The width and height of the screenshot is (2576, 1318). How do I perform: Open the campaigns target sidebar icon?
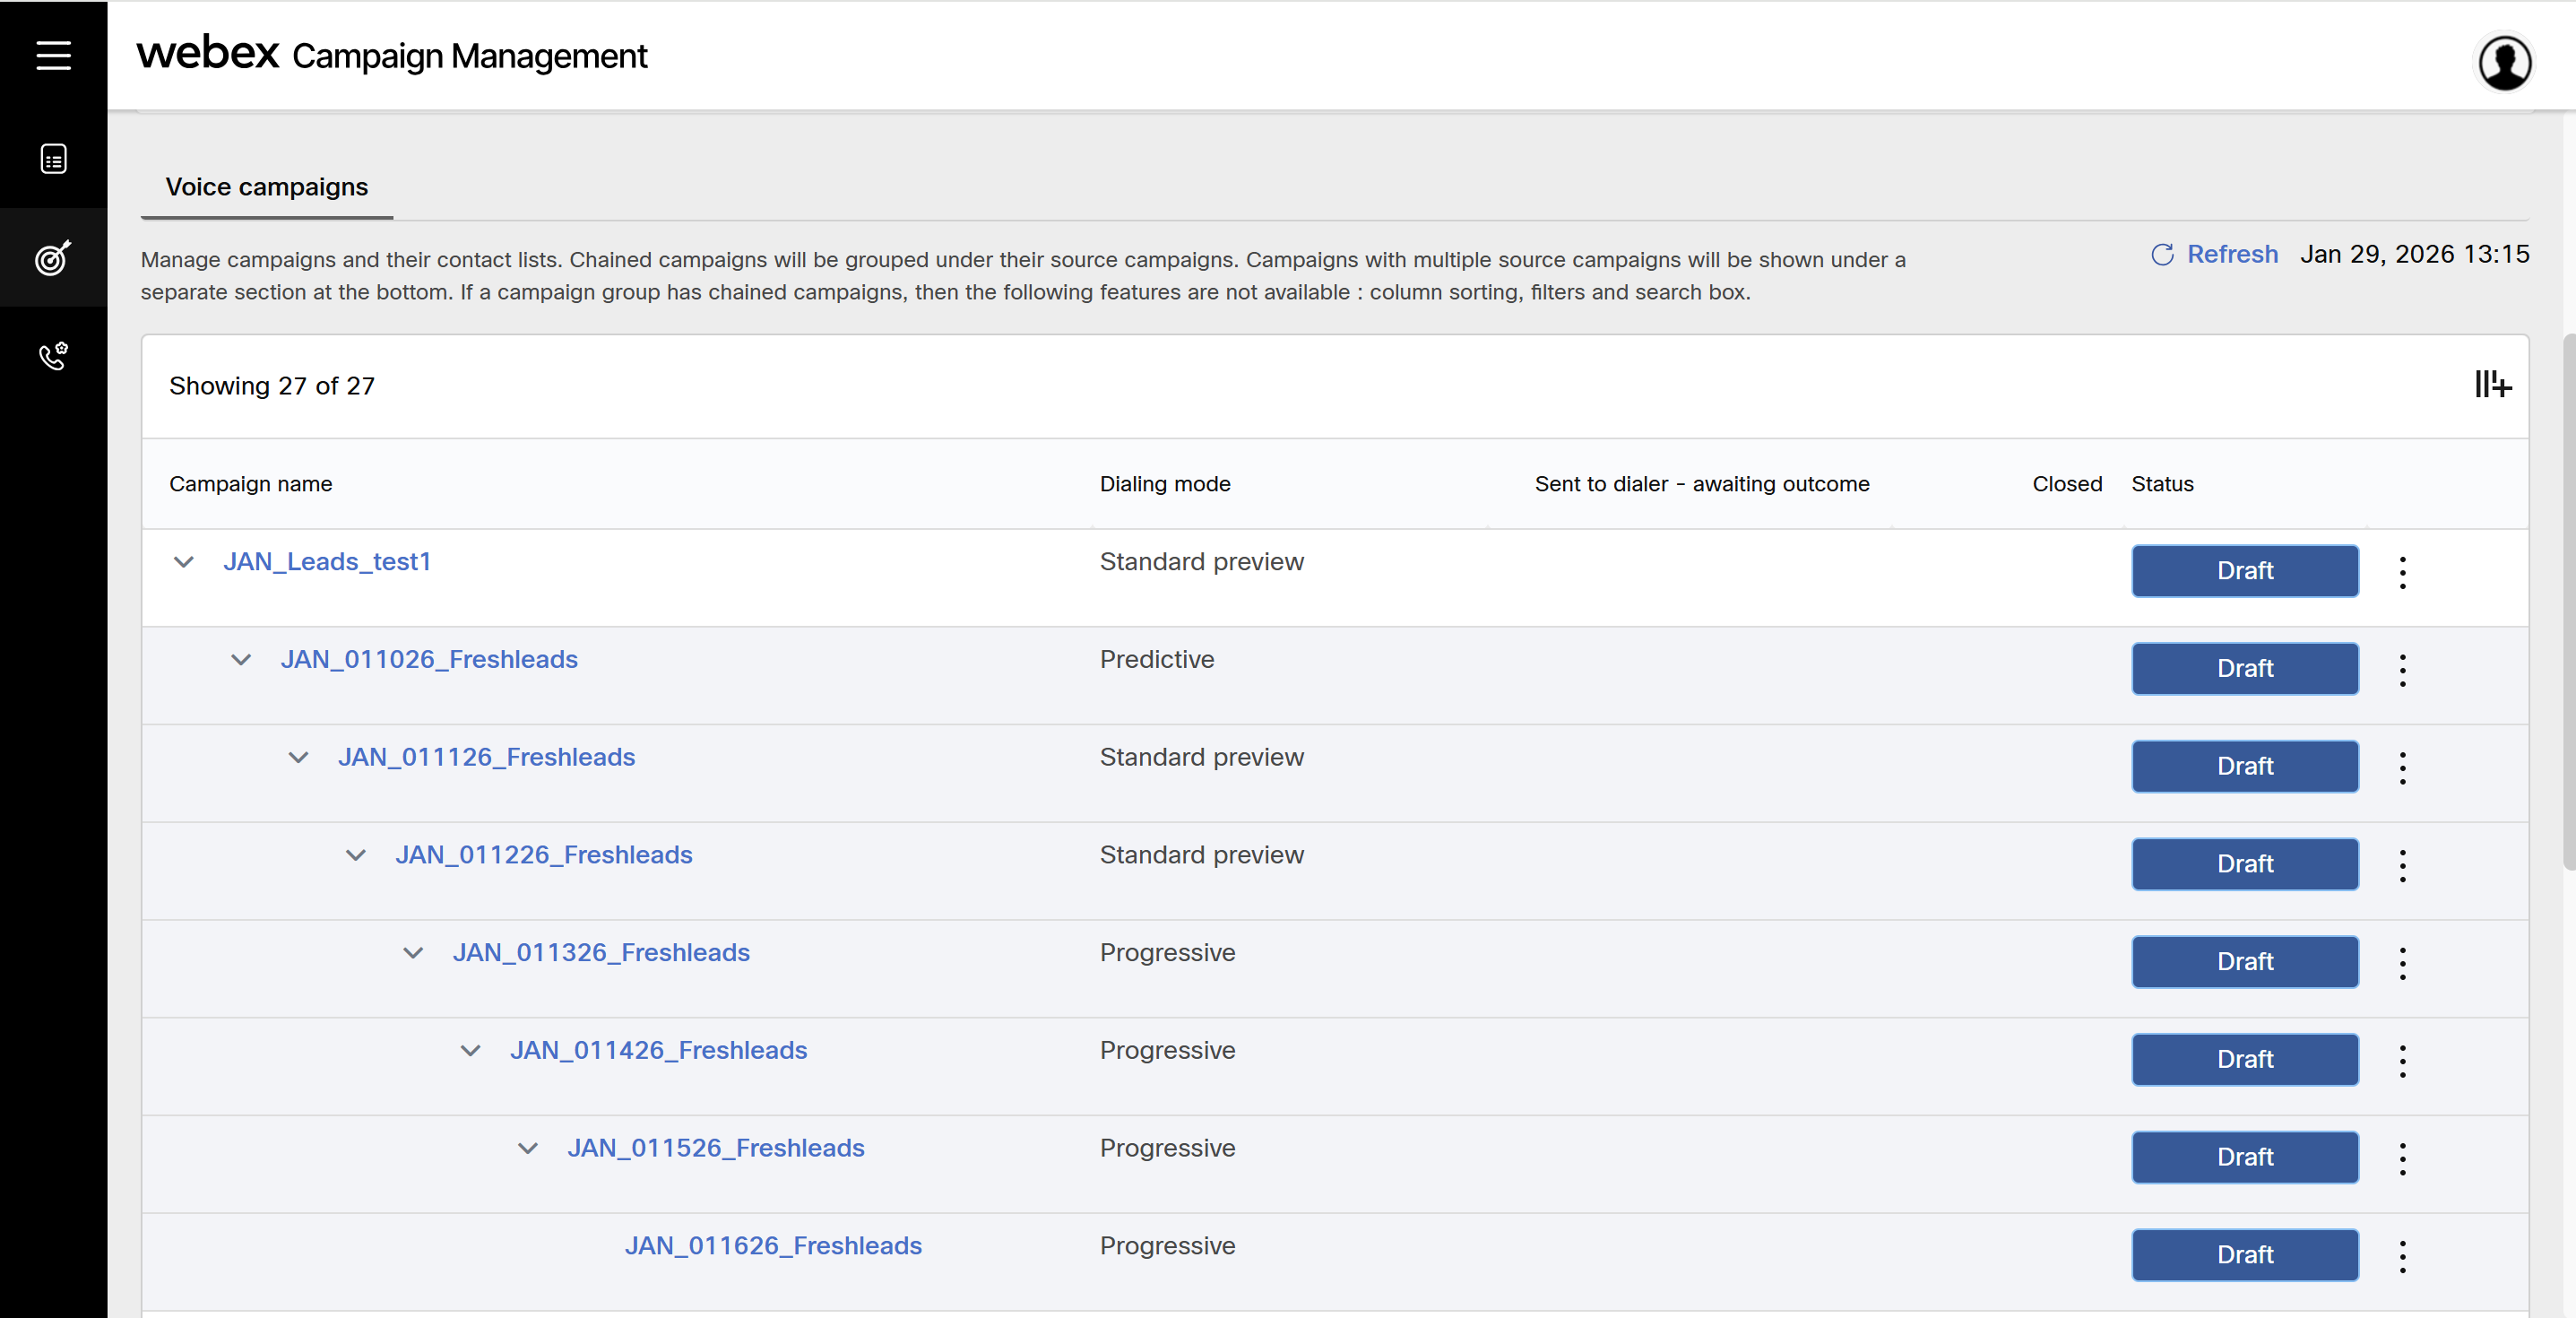tap(53, 258)
